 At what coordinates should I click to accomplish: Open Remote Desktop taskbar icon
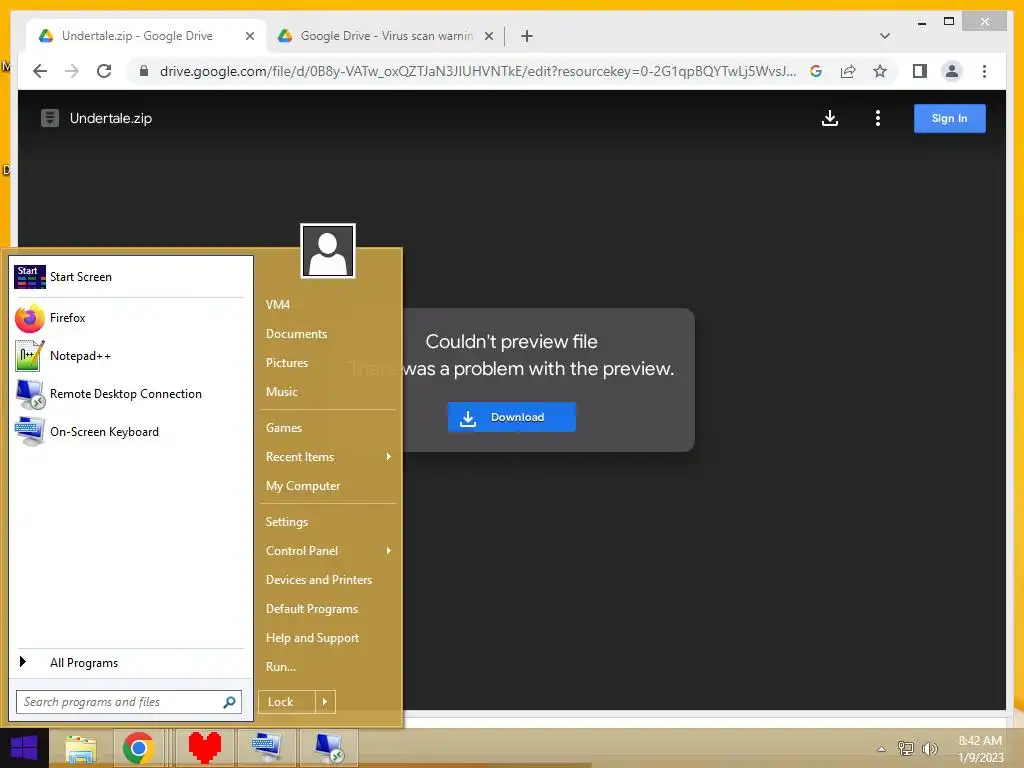328,748
